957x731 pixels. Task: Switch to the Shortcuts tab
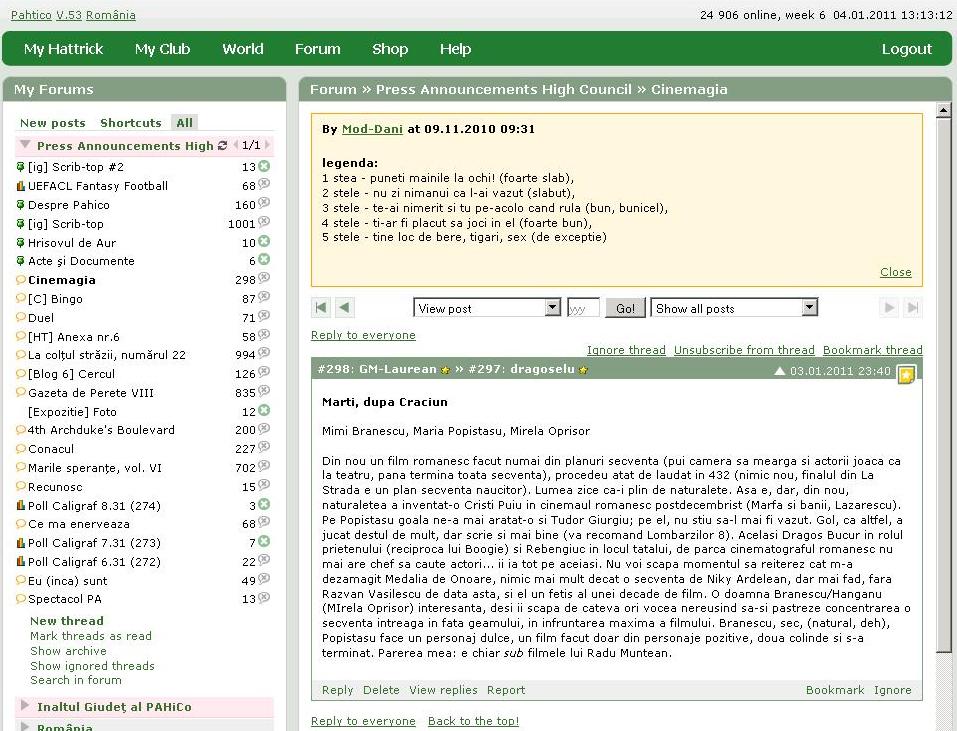[130, 123]
